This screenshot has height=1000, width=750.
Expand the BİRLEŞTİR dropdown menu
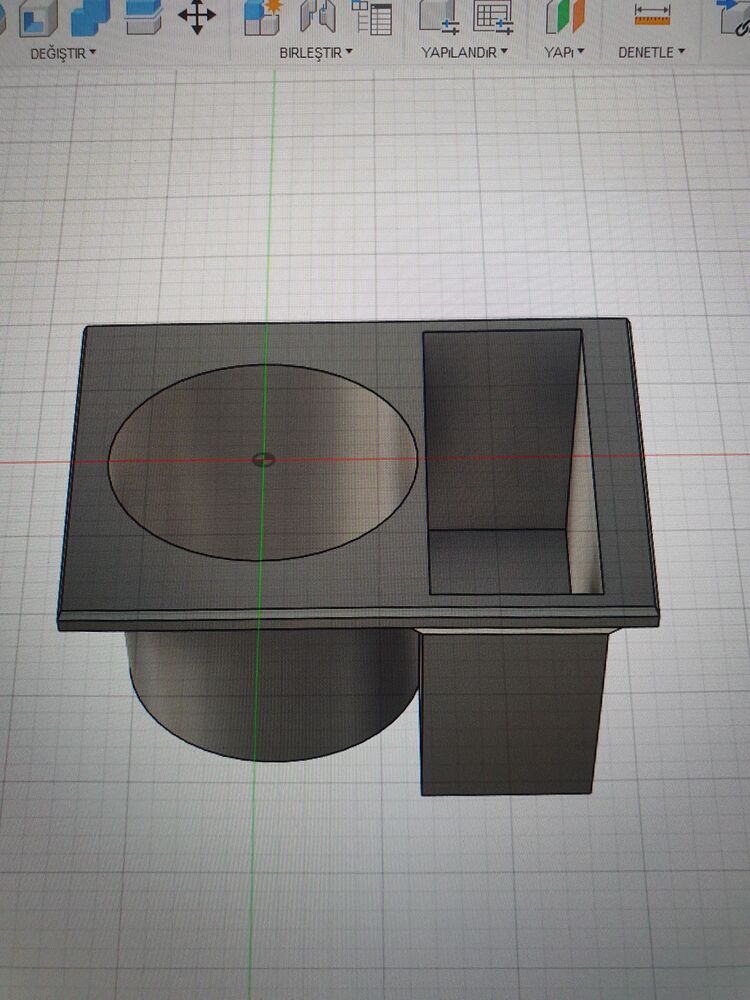point(316,53)
